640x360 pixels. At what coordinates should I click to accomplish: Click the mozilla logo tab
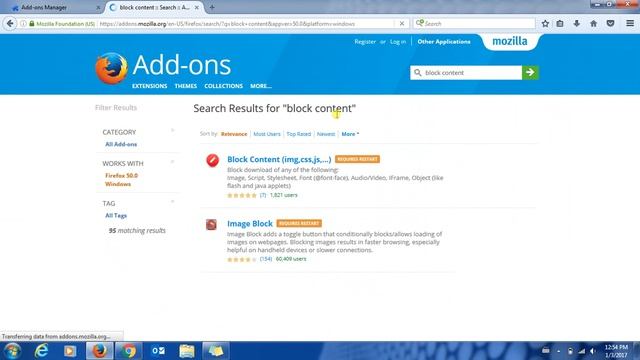point(510,41)
